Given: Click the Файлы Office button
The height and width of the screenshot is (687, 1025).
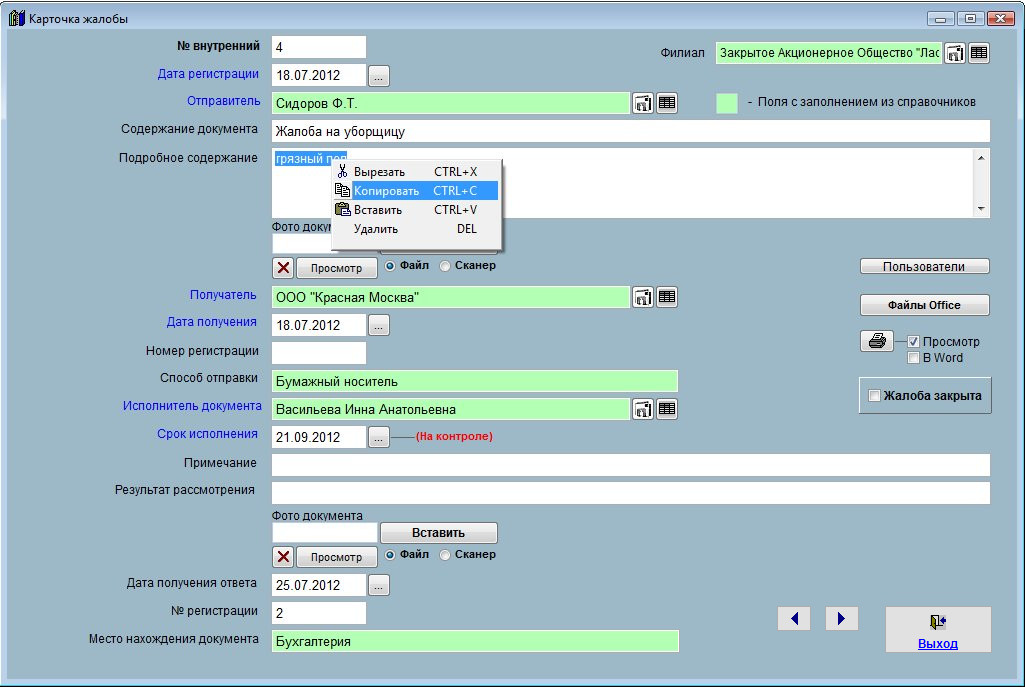Looking at the screenshot, I should (924, 305).
